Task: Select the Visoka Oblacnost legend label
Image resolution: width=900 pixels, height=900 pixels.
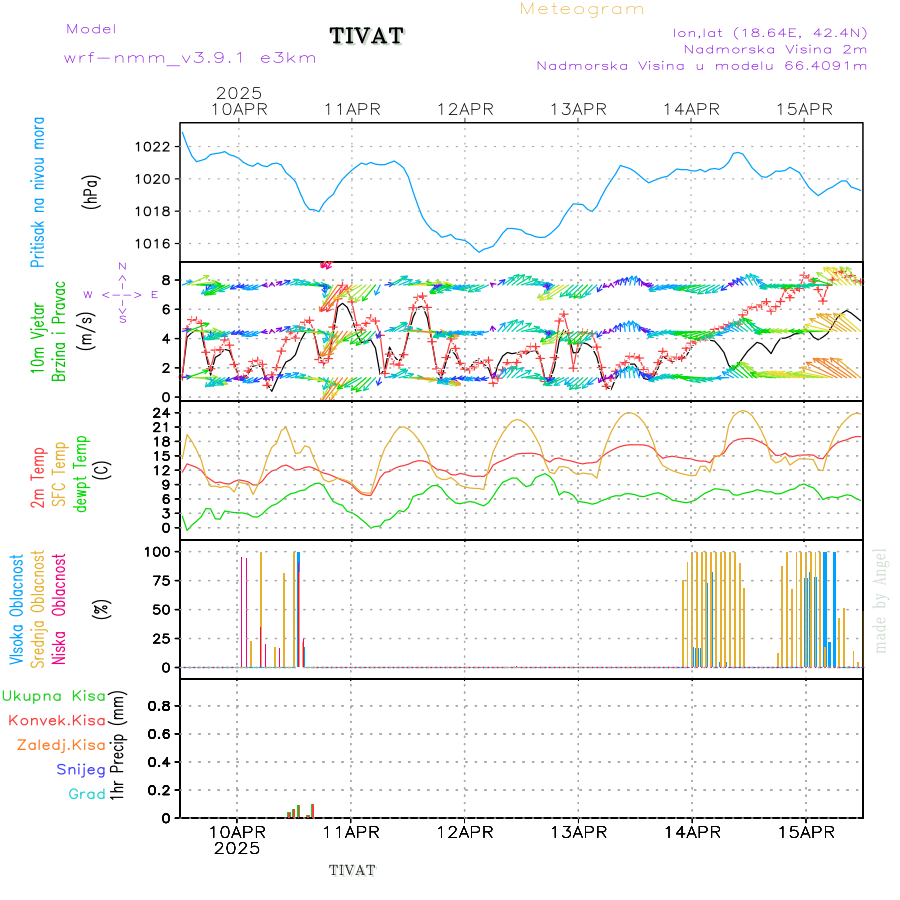Action: coord(17,608)
